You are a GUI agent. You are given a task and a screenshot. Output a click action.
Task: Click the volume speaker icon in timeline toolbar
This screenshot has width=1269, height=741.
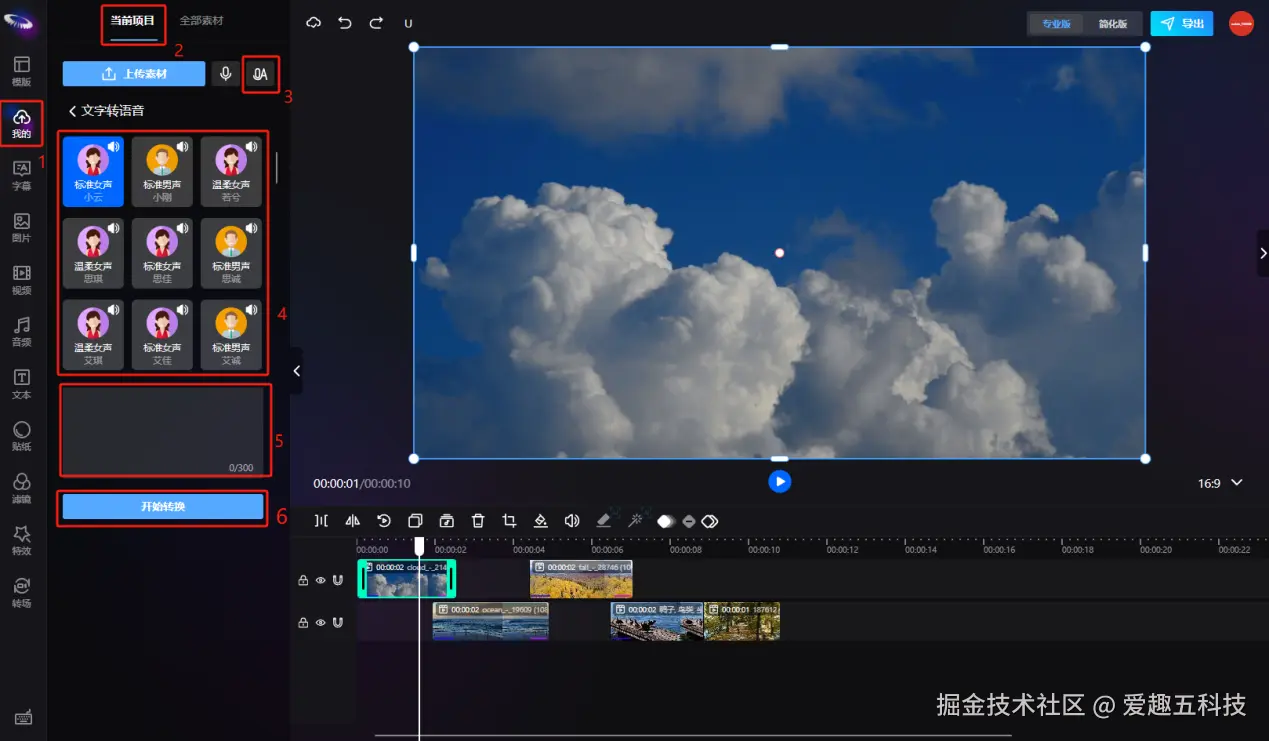[x=572, y=521]
